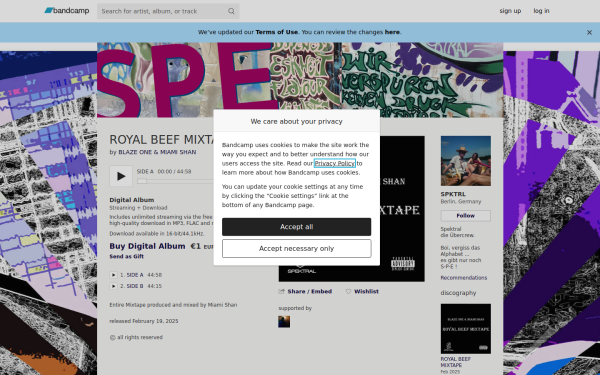
Task: Add the album to Wishlist
Action: [x=362, y=291]
